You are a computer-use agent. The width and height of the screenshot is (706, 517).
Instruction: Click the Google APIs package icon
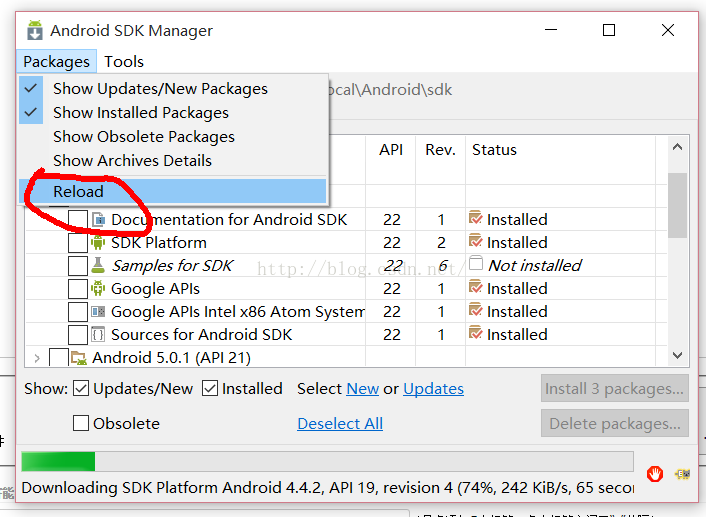tap(98, 289)
